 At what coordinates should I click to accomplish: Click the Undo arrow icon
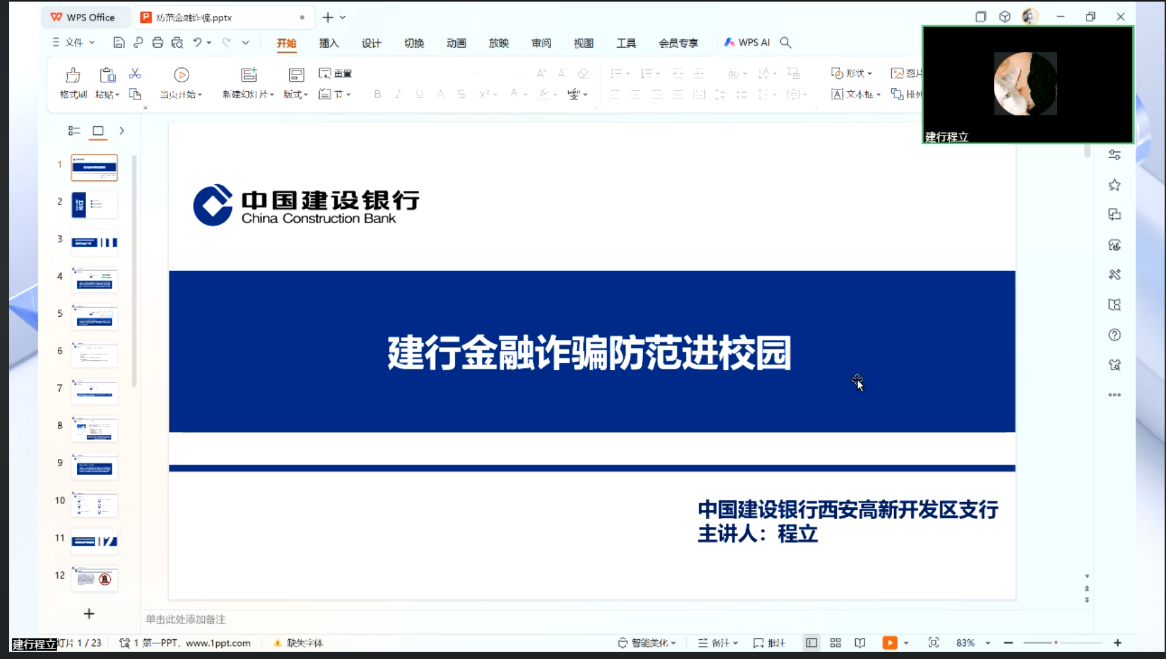click(197, 42)
